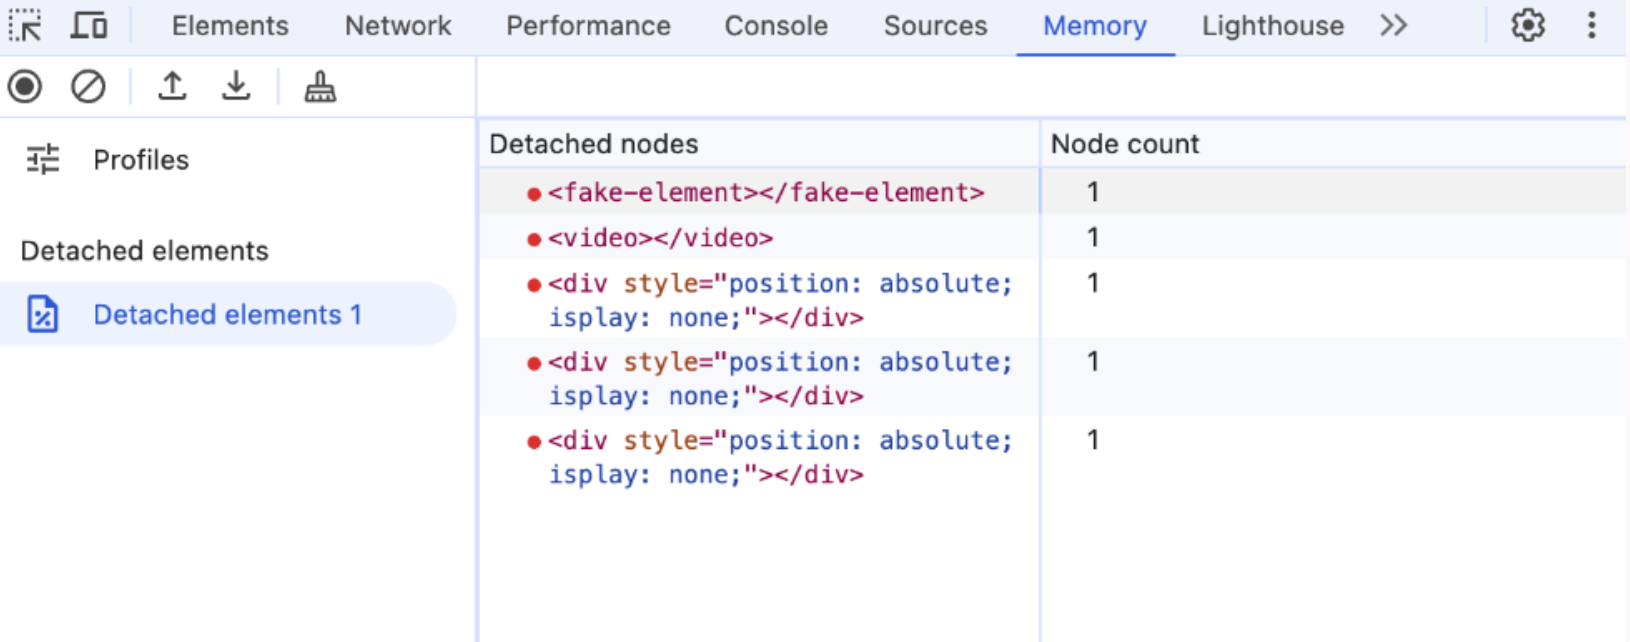
Task: Select the video detached node row
Action: pos(1053,237)
